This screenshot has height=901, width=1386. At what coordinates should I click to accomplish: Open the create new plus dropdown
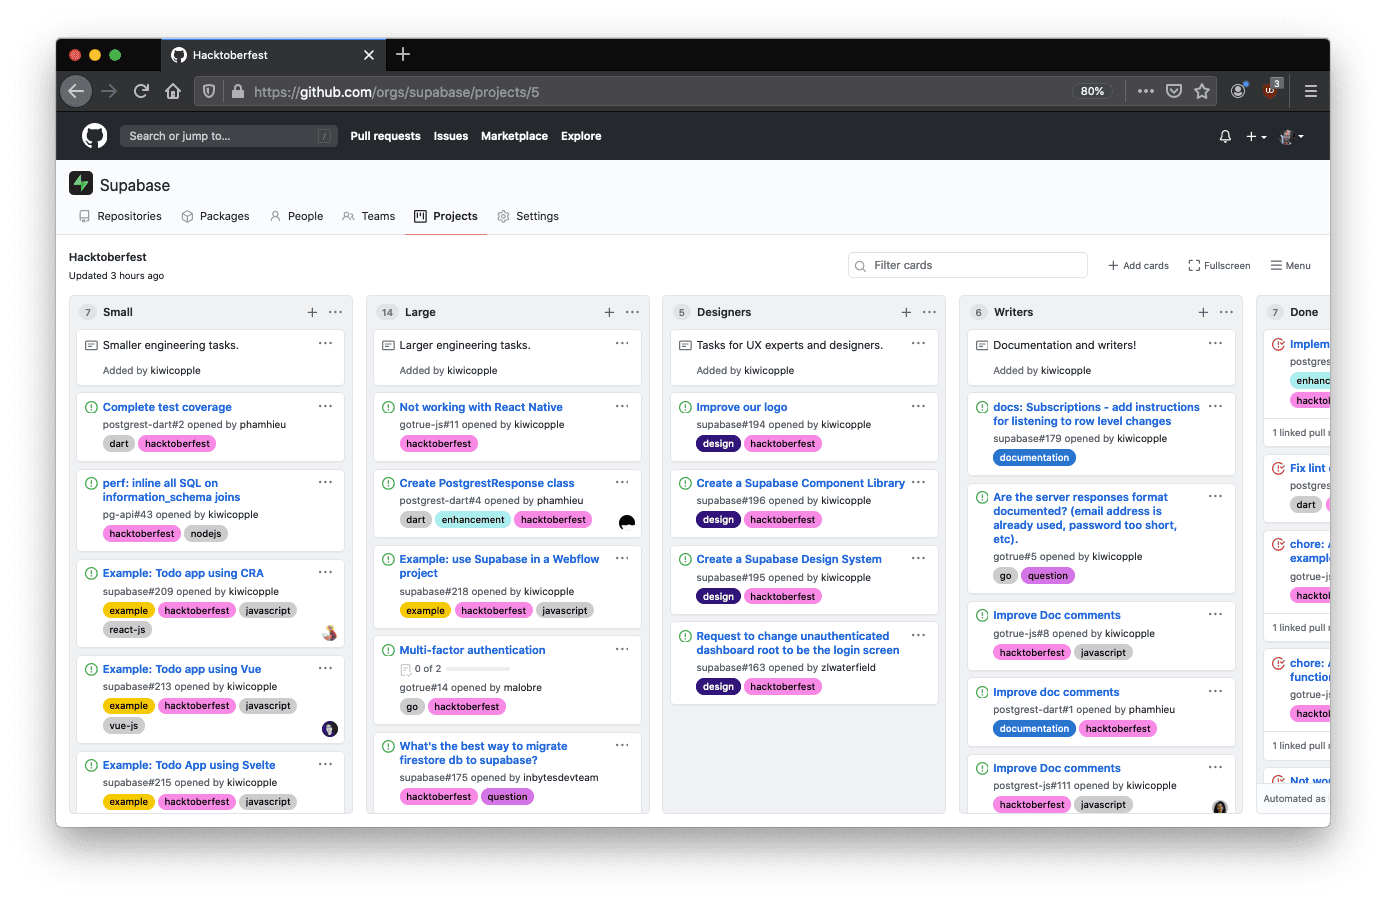point(1256,136)
